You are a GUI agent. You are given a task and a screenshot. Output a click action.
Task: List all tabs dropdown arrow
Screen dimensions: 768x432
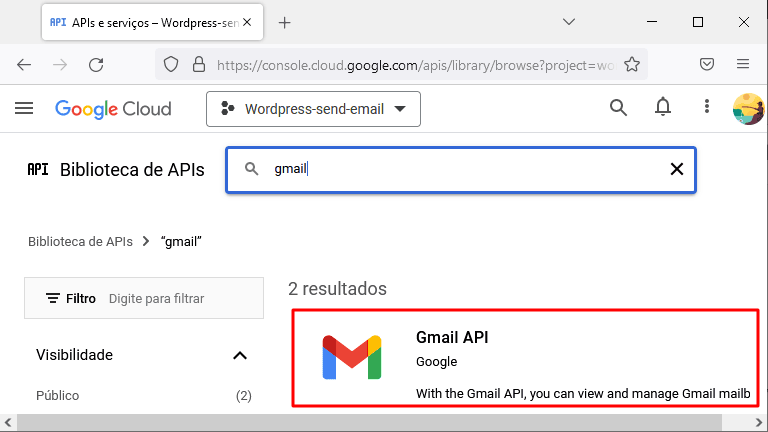pos(569,22)
